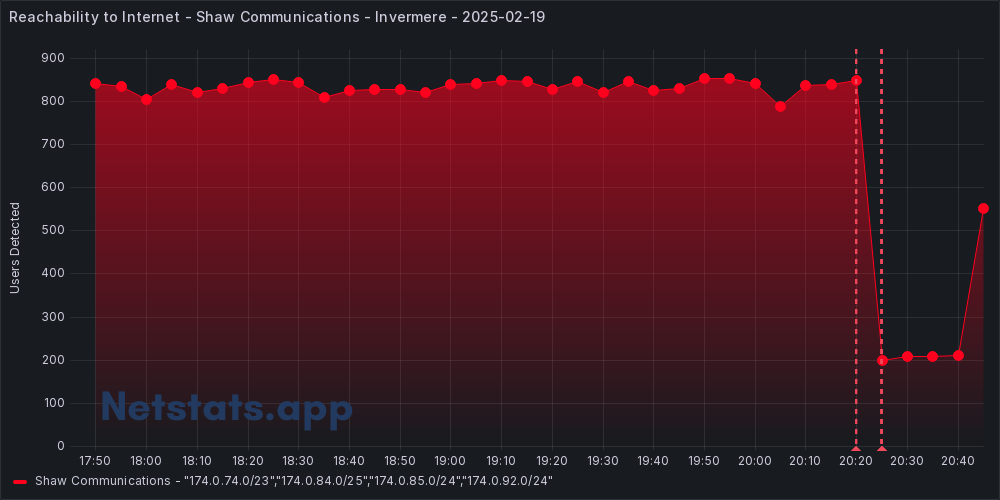Click the data point at 19:50
This screenshot has height=500, width=1000.
[x=704, y=78]
